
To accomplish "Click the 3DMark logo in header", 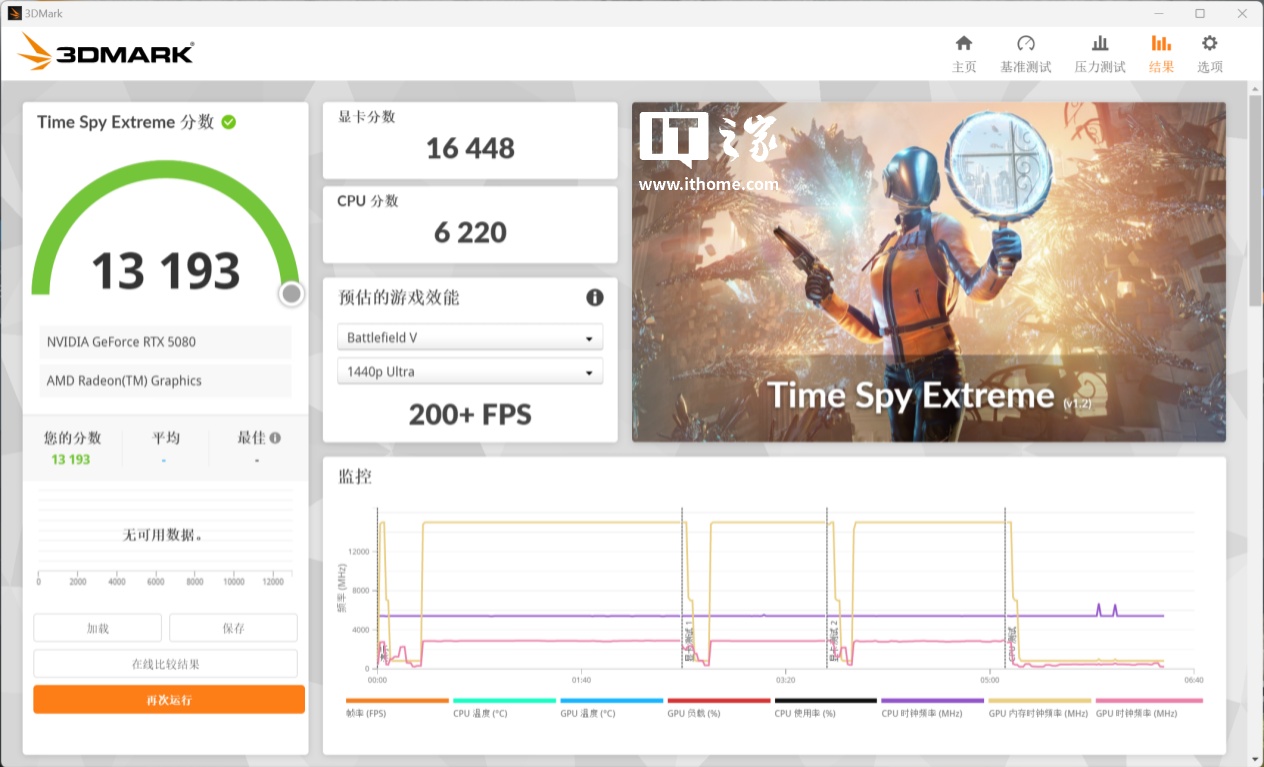I will tap(106, 52).
